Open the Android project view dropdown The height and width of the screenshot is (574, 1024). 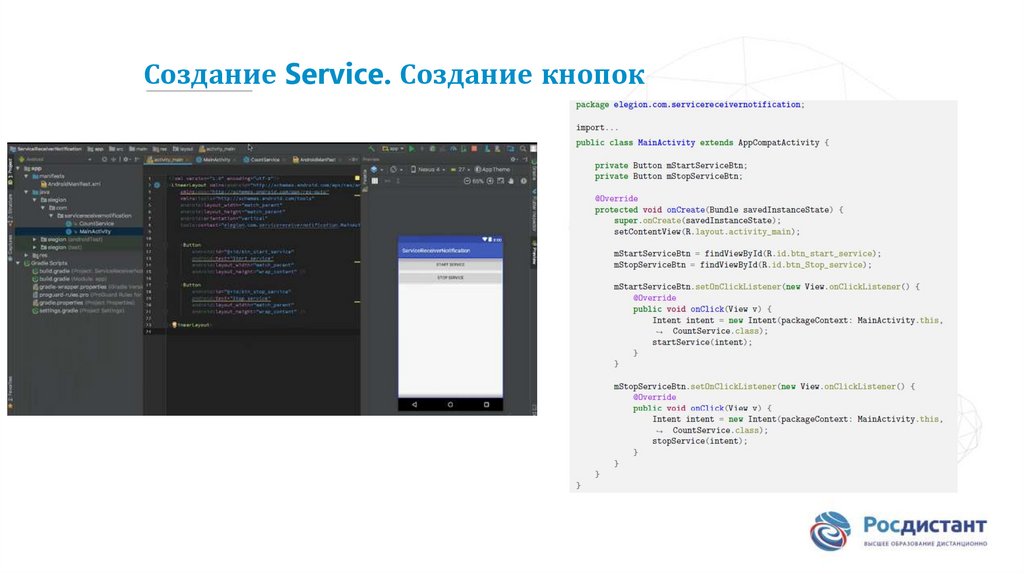(56, 159)
